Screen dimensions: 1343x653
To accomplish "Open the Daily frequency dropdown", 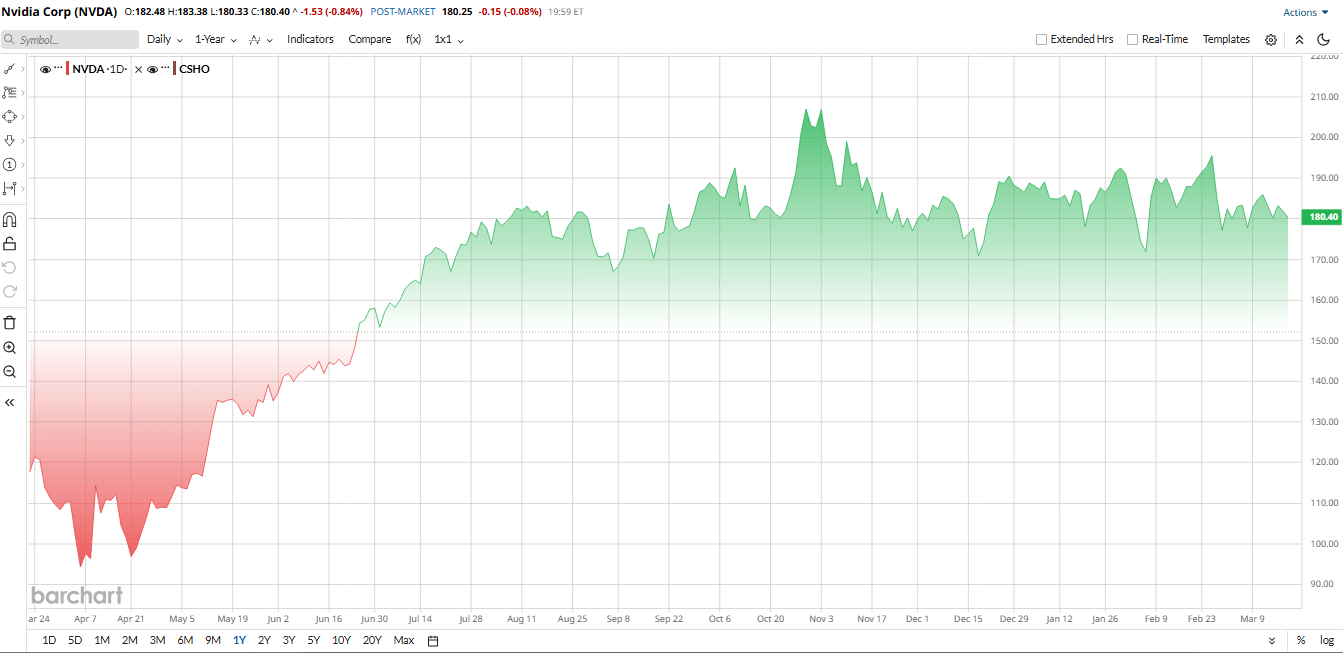I will tap(165, 39).
